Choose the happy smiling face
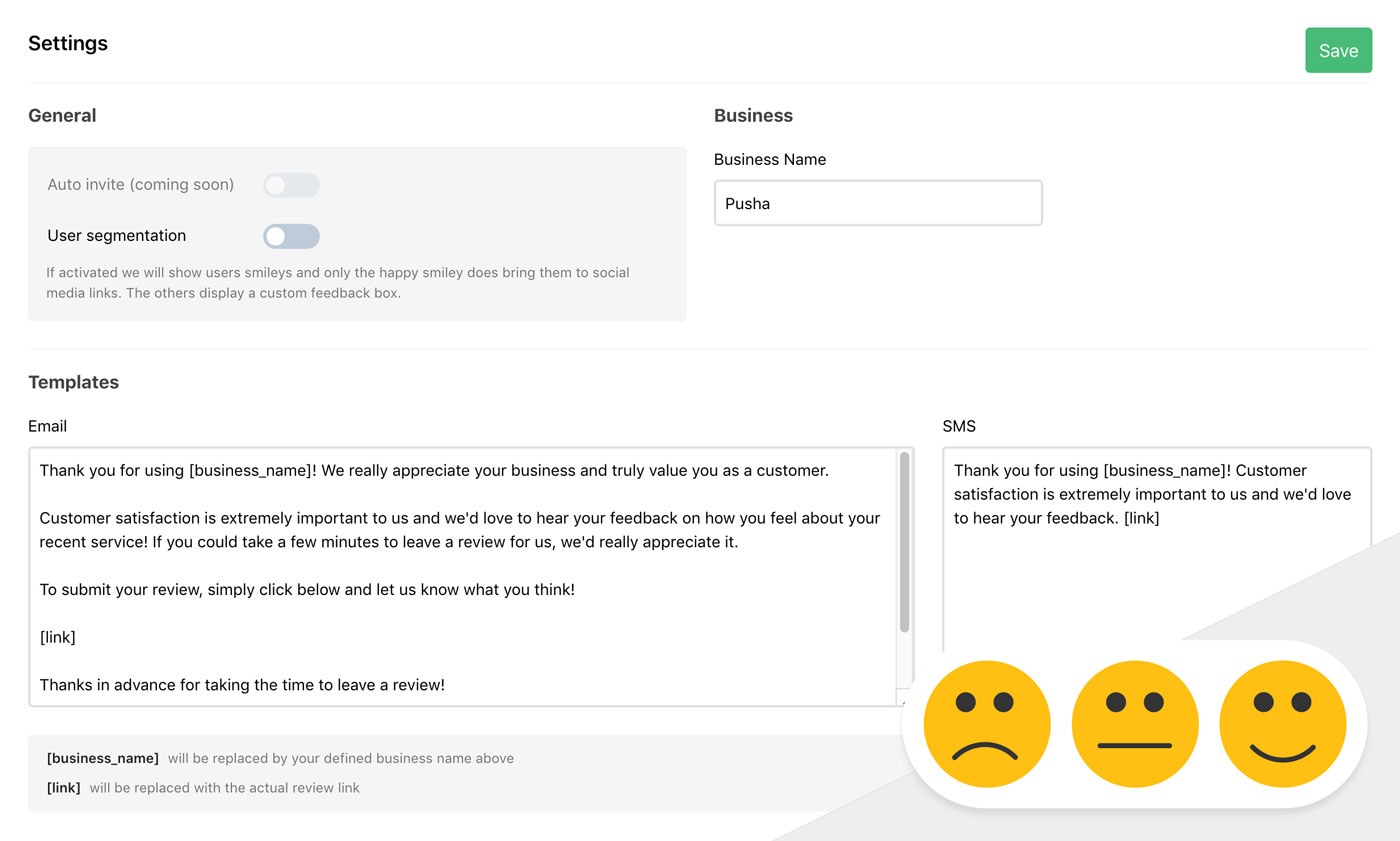This screenshot has height=841, width=1400. click(x=1282, y=724)
